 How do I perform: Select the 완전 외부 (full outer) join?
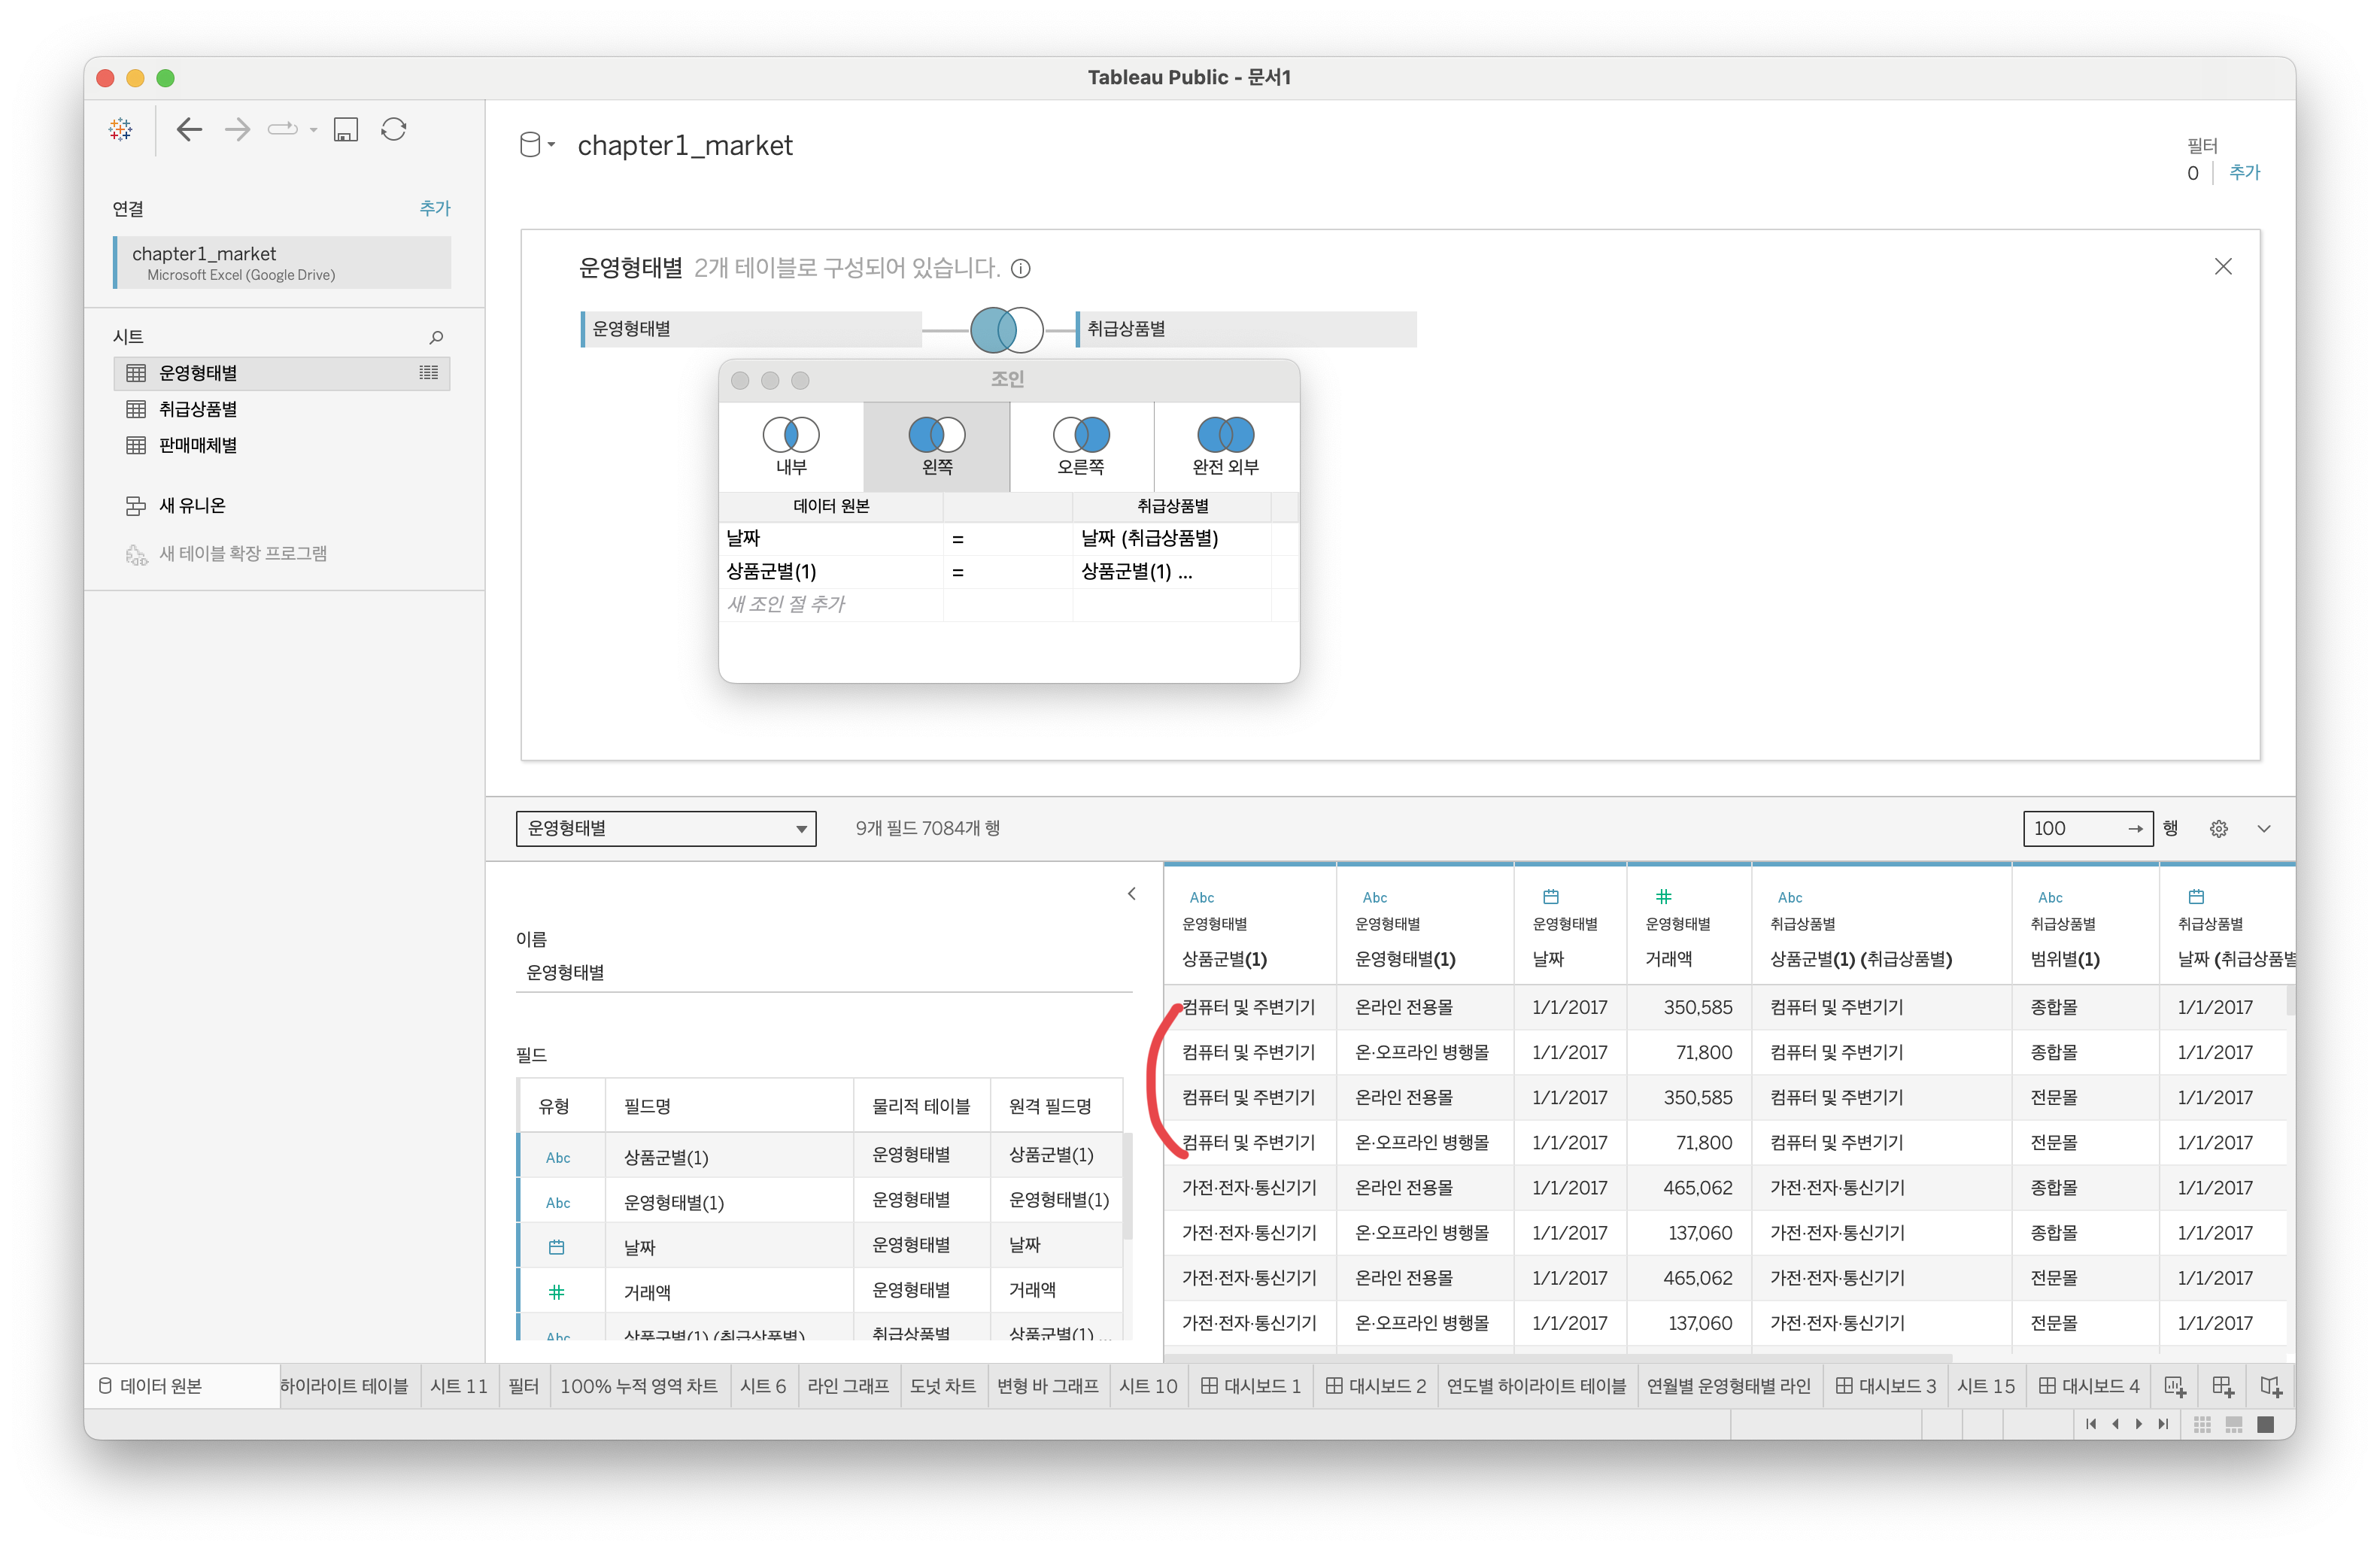point(1225,446)
